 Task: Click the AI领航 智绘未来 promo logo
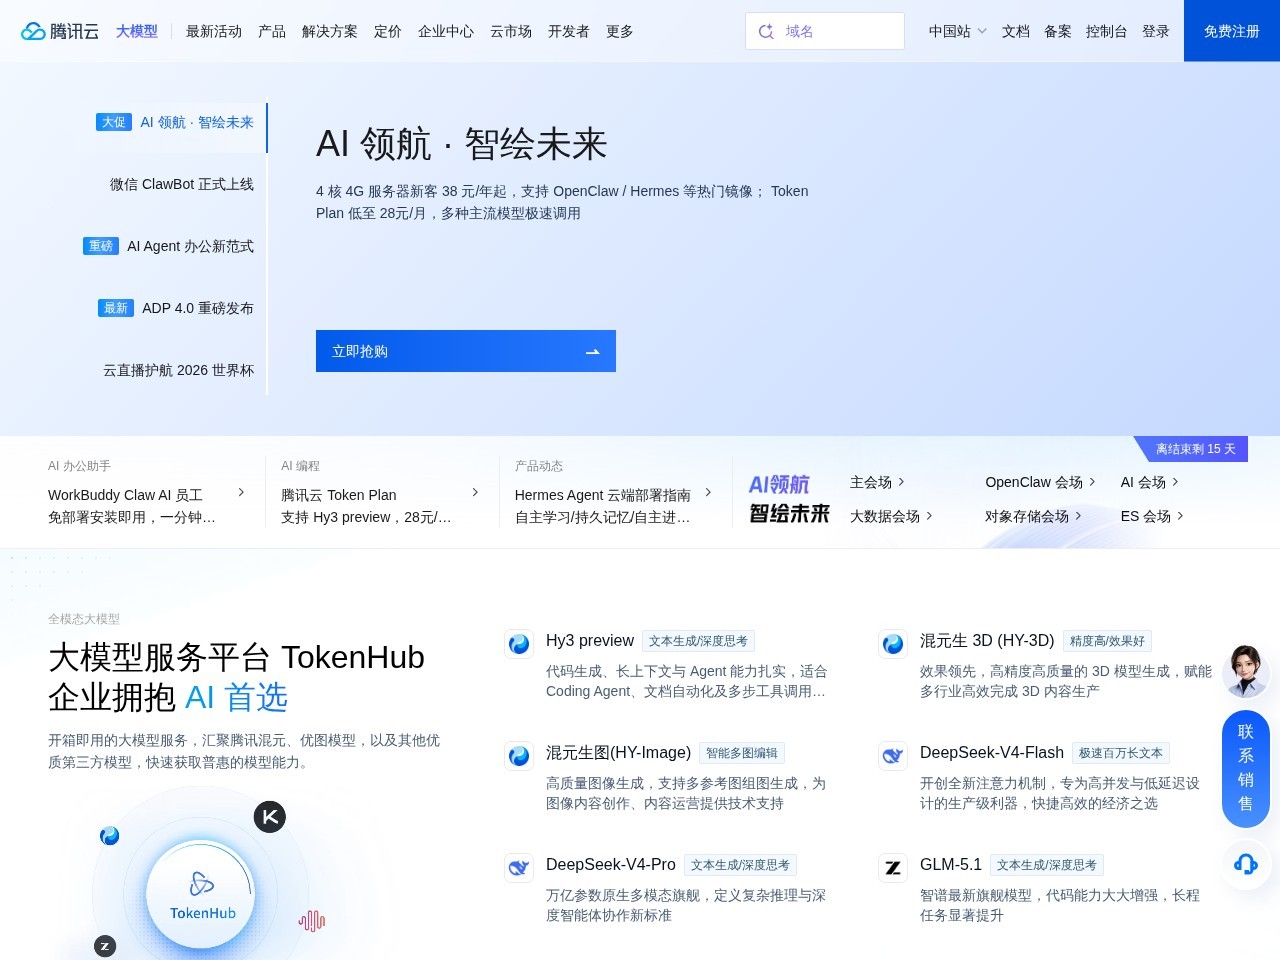789,498
